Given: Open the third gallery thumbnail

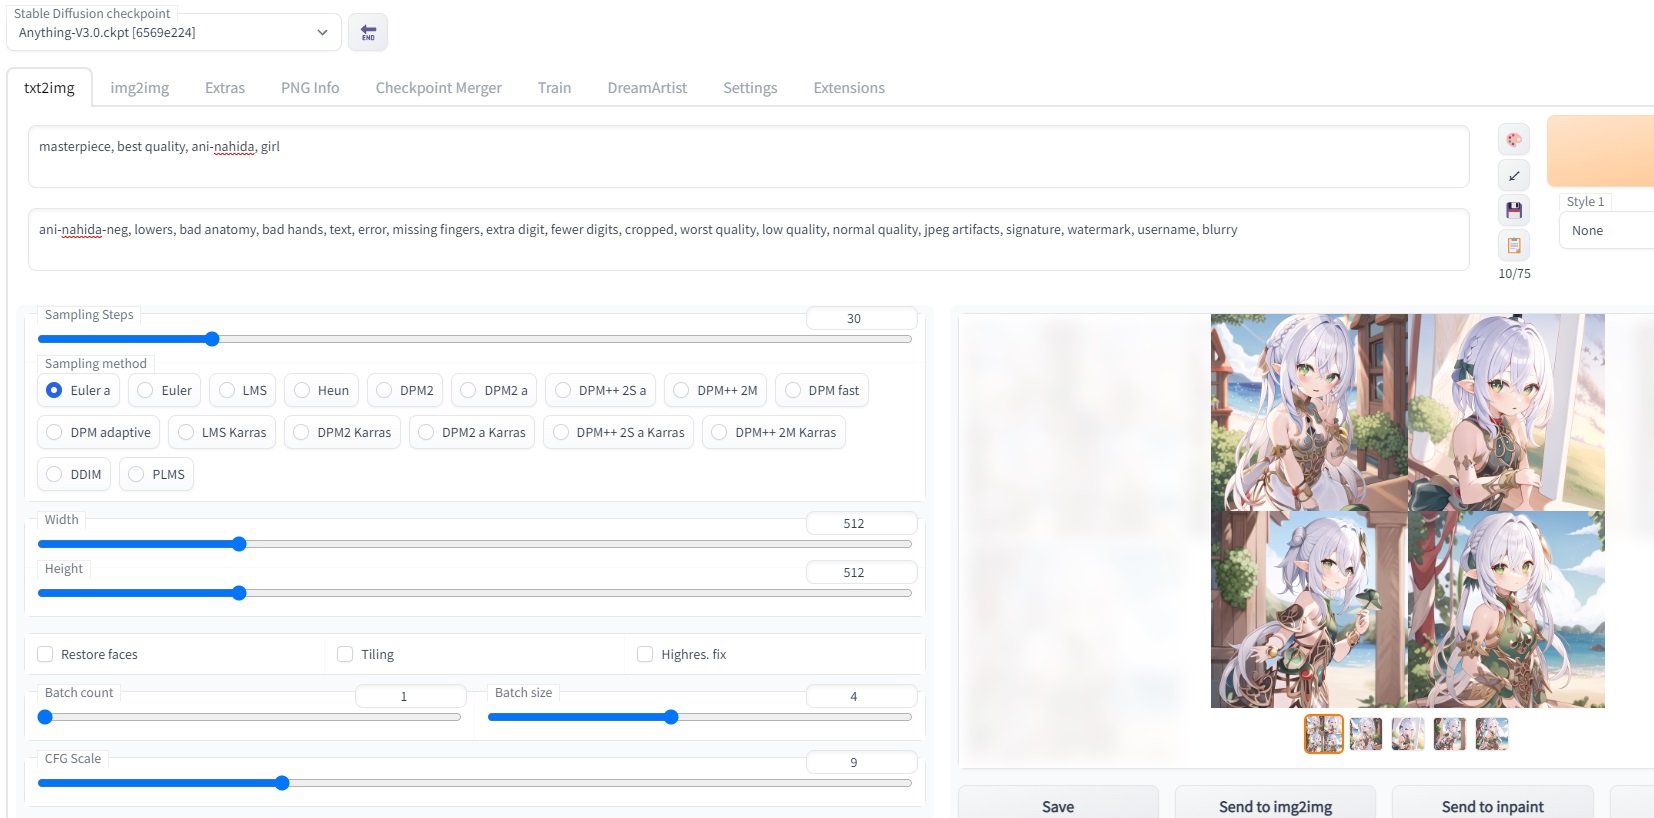Looking at the screenshot, I should tap(1407, 734).
